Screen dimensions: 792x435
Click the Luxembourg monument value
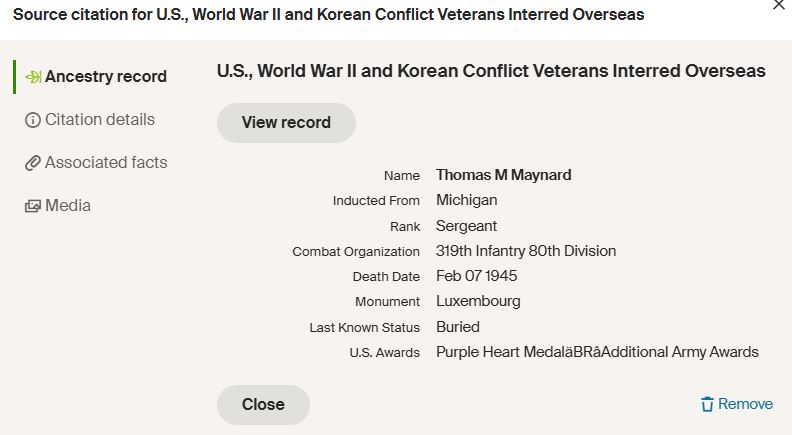(x=478, y=302)
